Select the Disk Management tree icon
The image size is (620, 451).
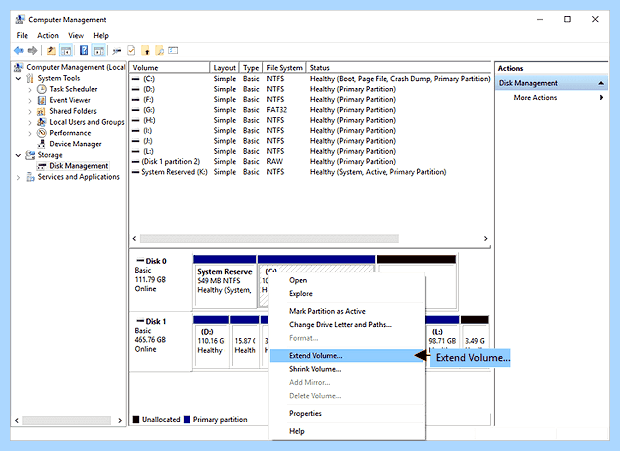click(x=42, y=166)
